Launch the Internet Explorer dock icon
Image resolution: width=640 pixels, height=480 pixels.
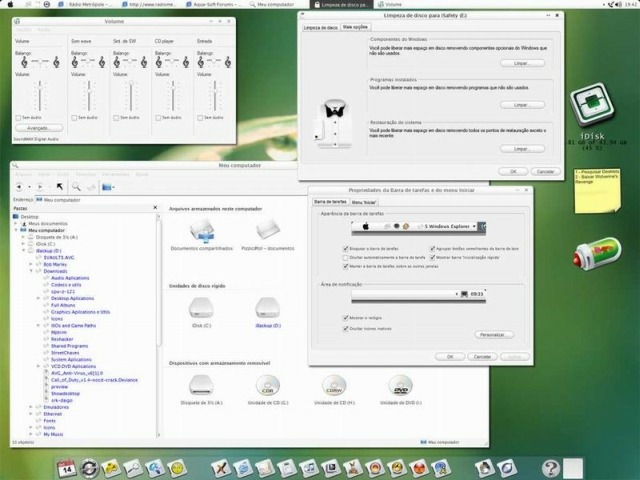click(243, 468)
